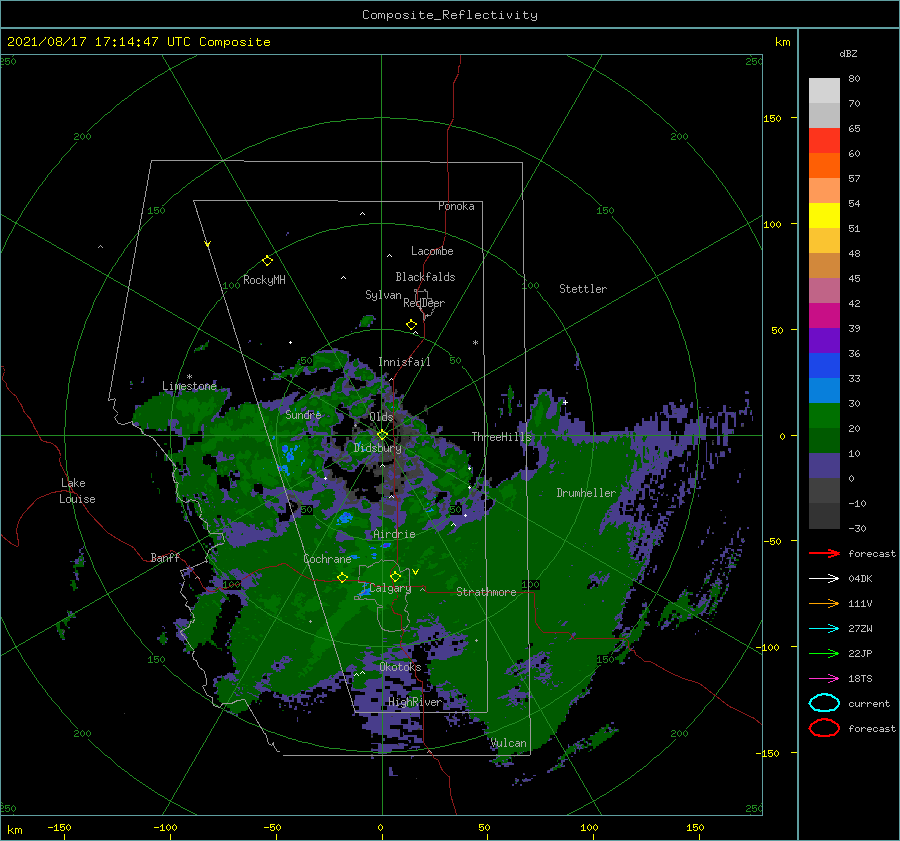Pick the orange 57-60 dBZ swatch

pos(824,166)
